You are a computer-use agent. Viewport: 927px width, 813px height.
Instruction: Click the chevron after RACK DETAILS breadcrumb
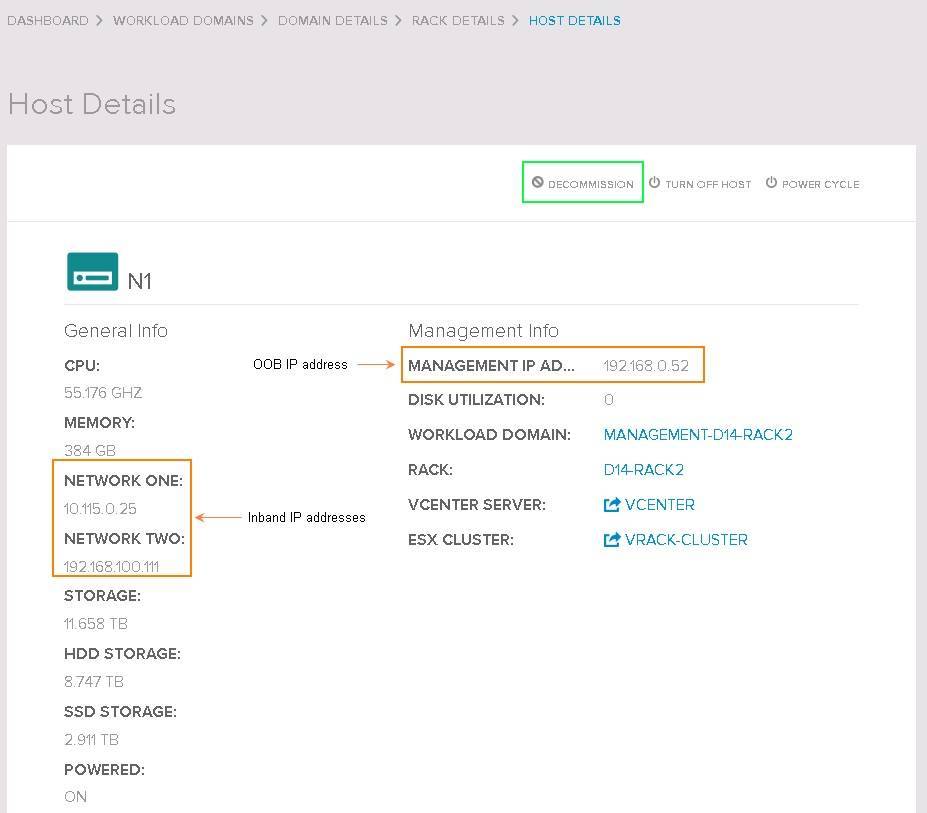516,21
